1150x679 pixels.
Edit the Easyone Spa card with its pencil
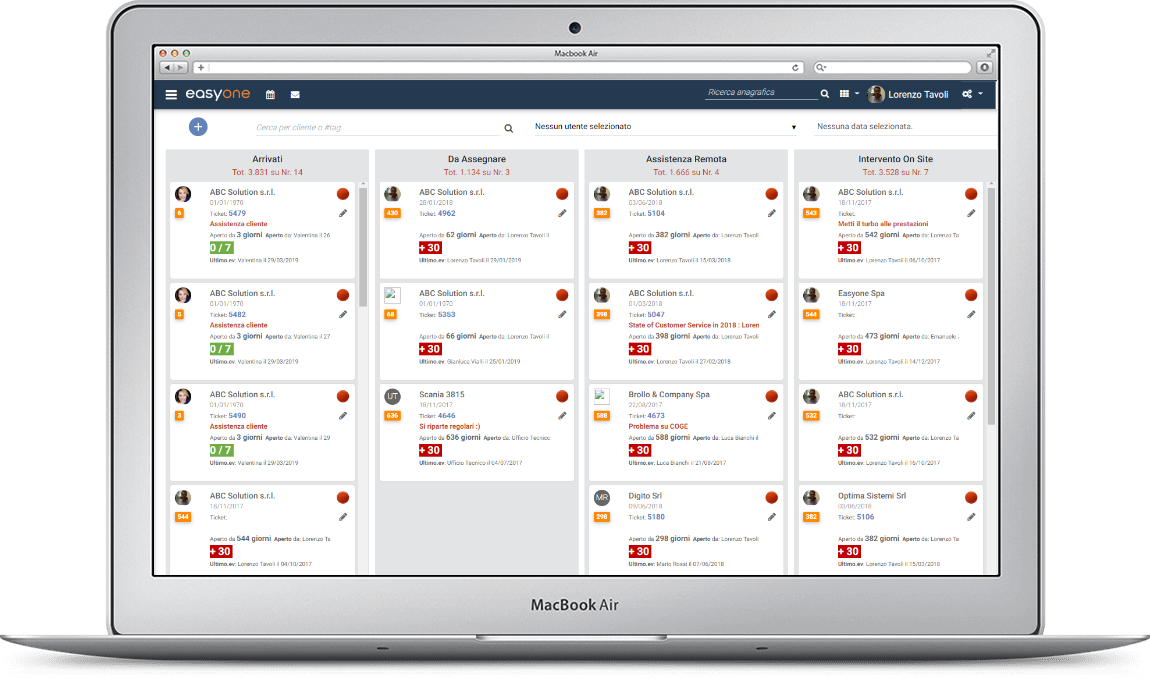tap(971, 315)
